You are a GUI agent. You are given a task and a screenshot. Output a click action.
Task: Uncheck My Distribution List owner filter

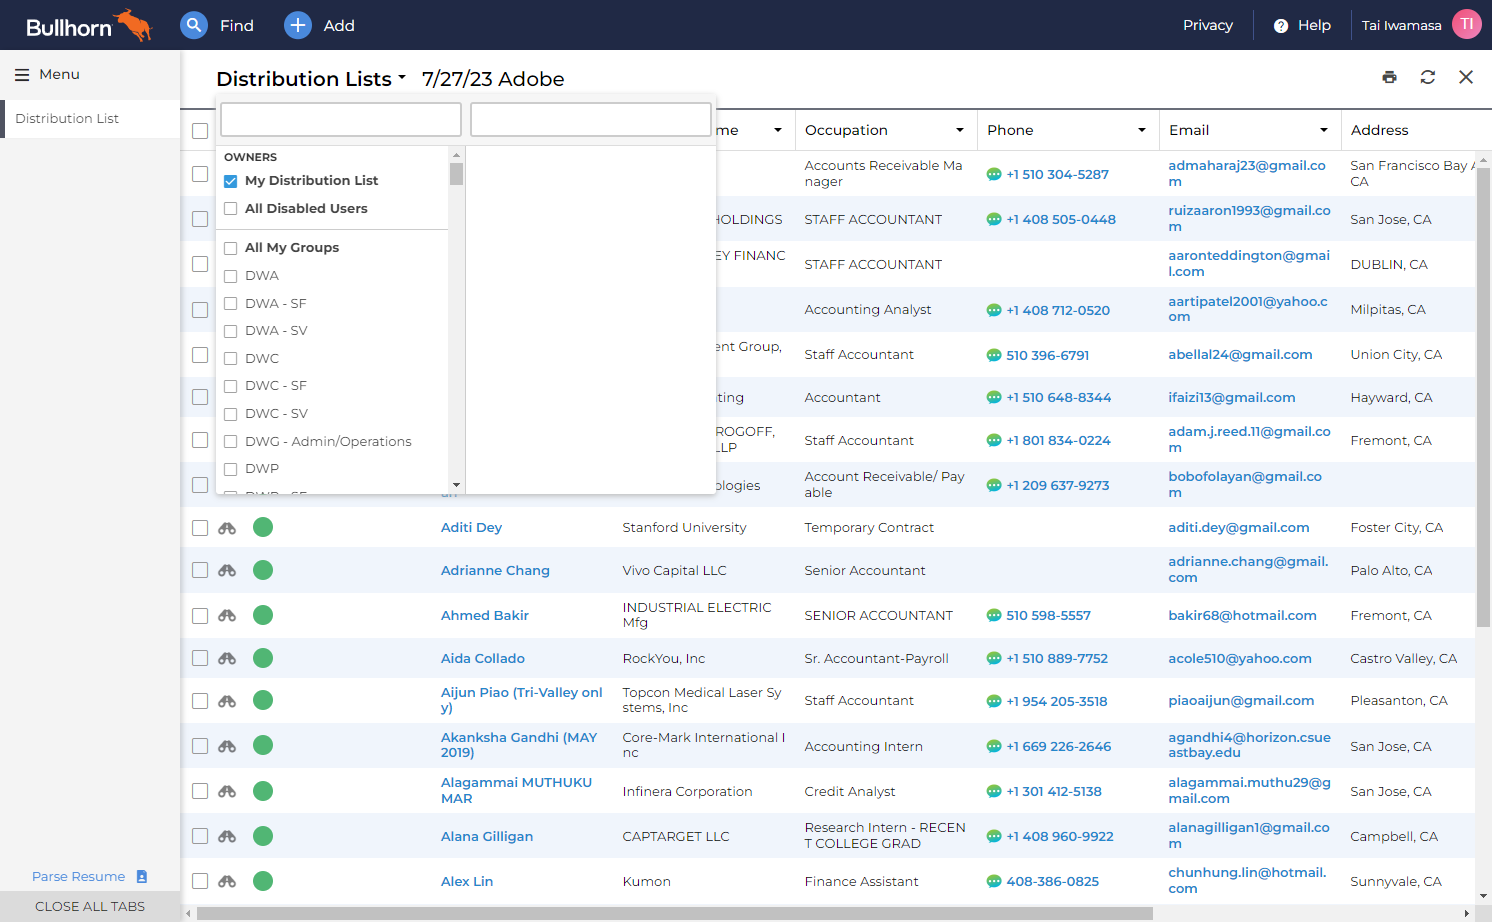231,181
